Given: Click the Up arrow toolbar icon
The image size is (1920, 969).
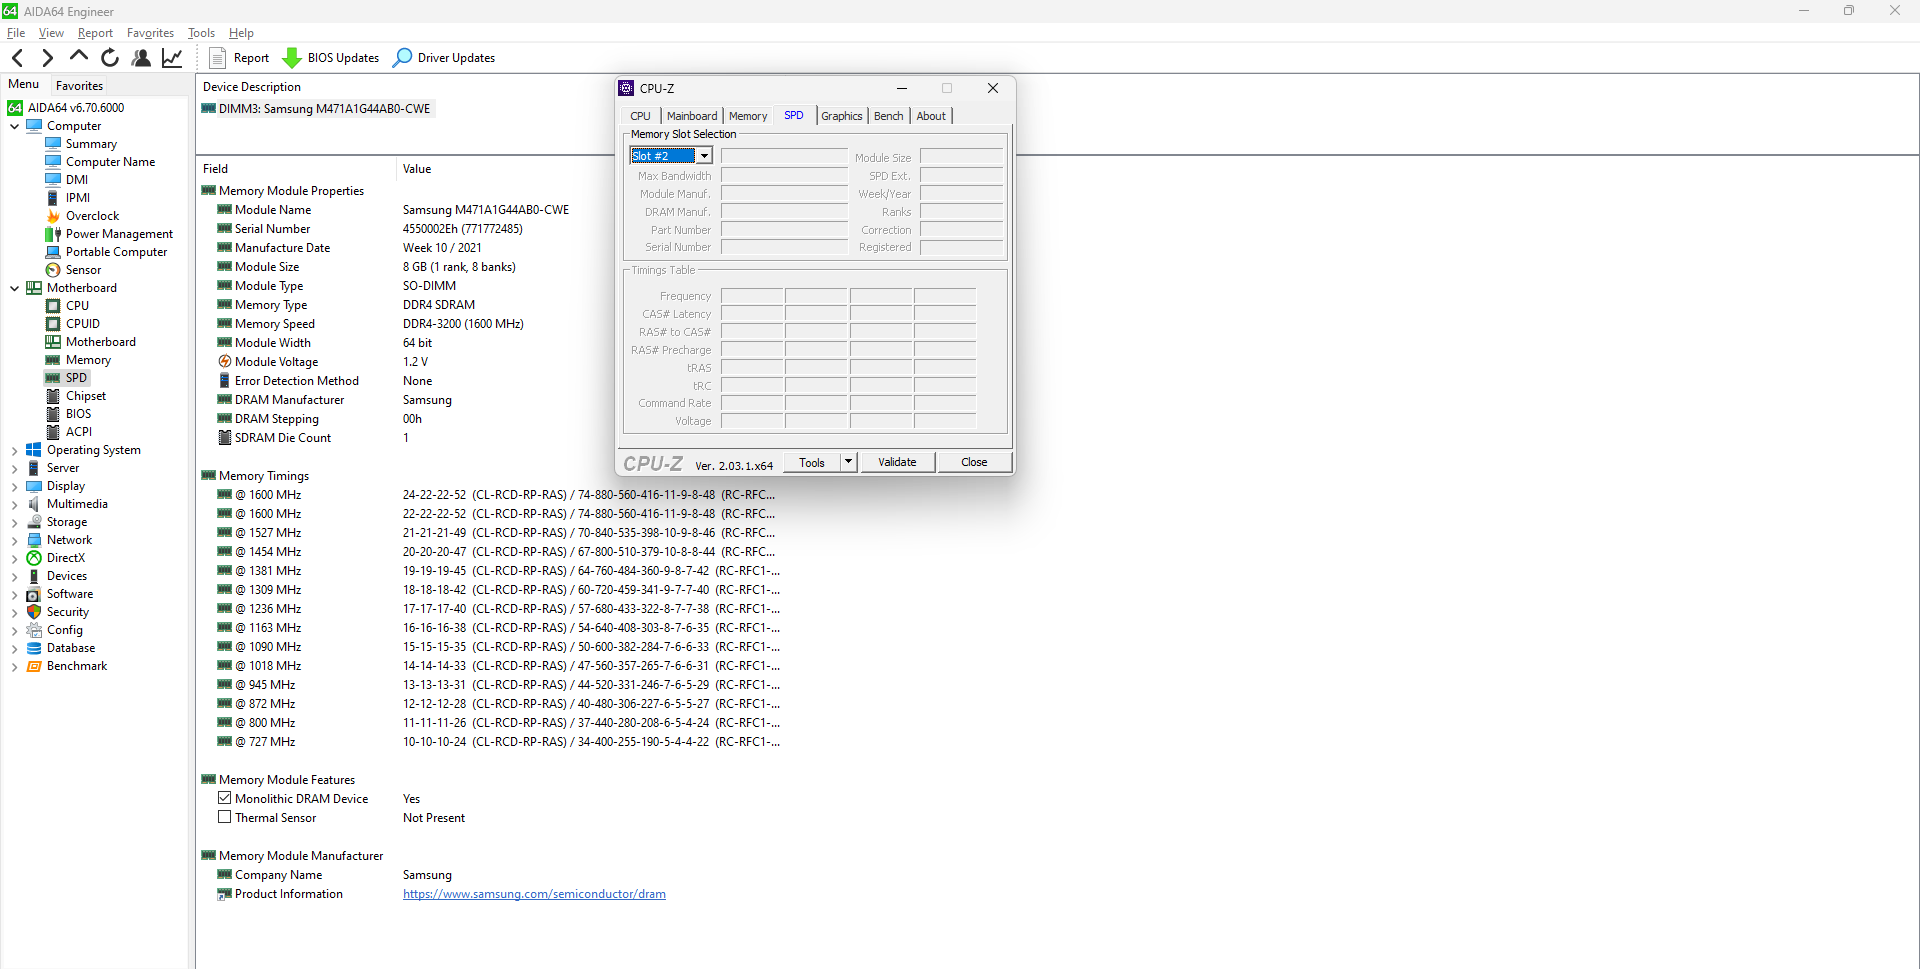Looking at the screenshot, I should [x=79, y=57].
